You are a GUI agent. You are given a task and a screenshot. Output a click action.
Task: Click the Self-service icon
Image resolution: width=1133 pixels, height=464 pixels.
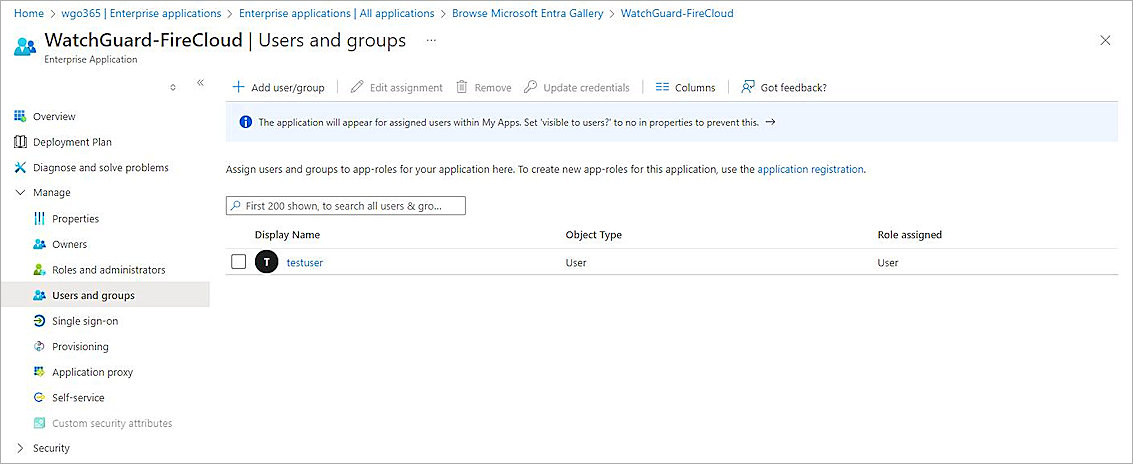click(40, 398)
